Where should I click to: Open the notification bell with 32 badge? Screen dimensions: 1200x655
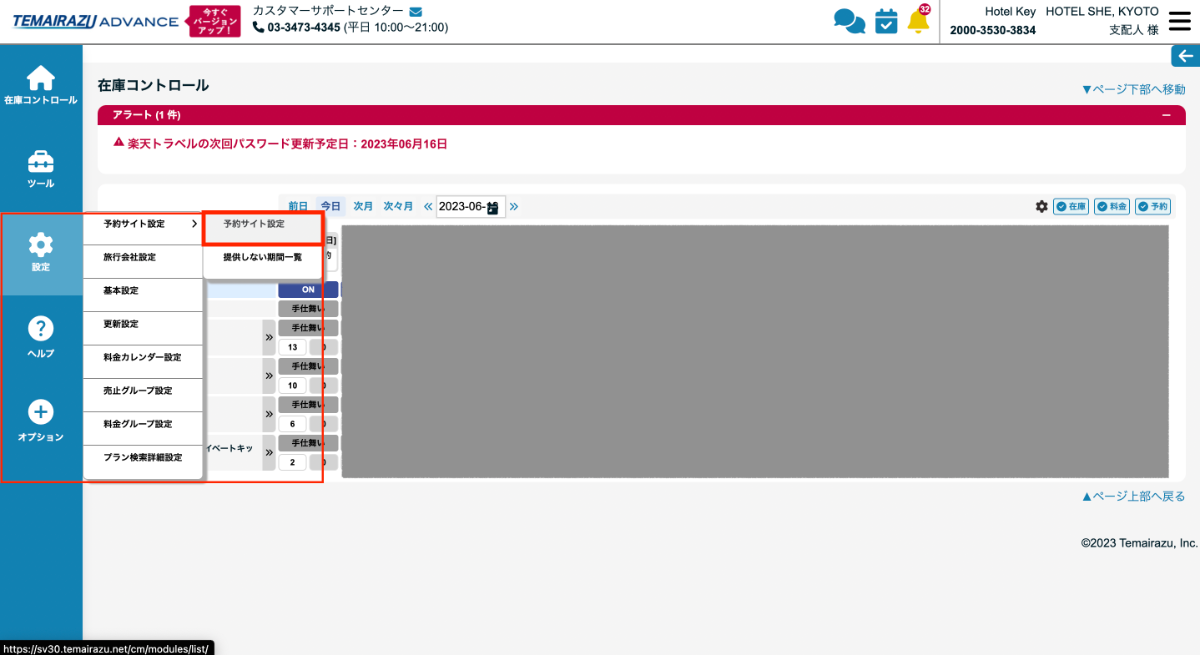(918, 20)
